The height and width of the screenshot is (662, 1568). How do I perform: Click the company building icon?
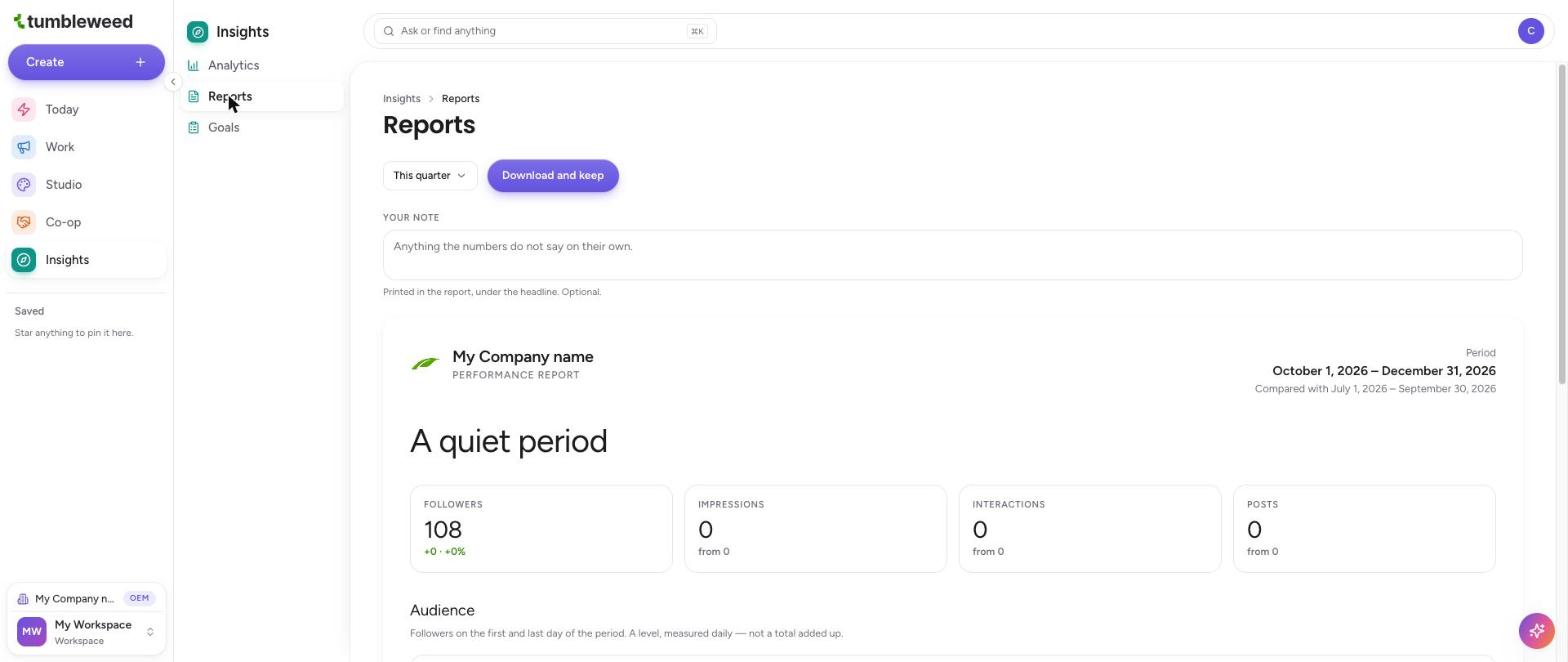23,599
